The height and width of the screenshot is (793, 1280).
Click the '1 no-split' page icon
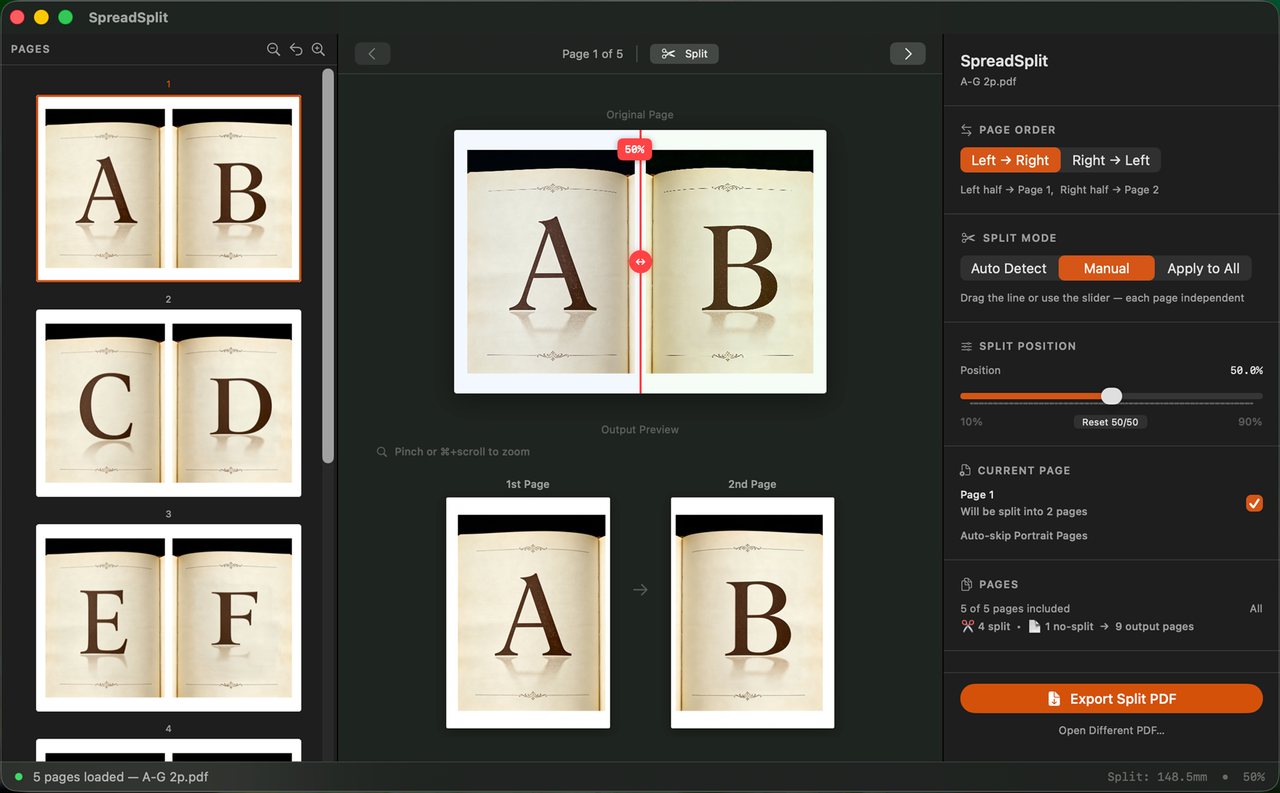pyautogui.click(x=1035, y=627)
